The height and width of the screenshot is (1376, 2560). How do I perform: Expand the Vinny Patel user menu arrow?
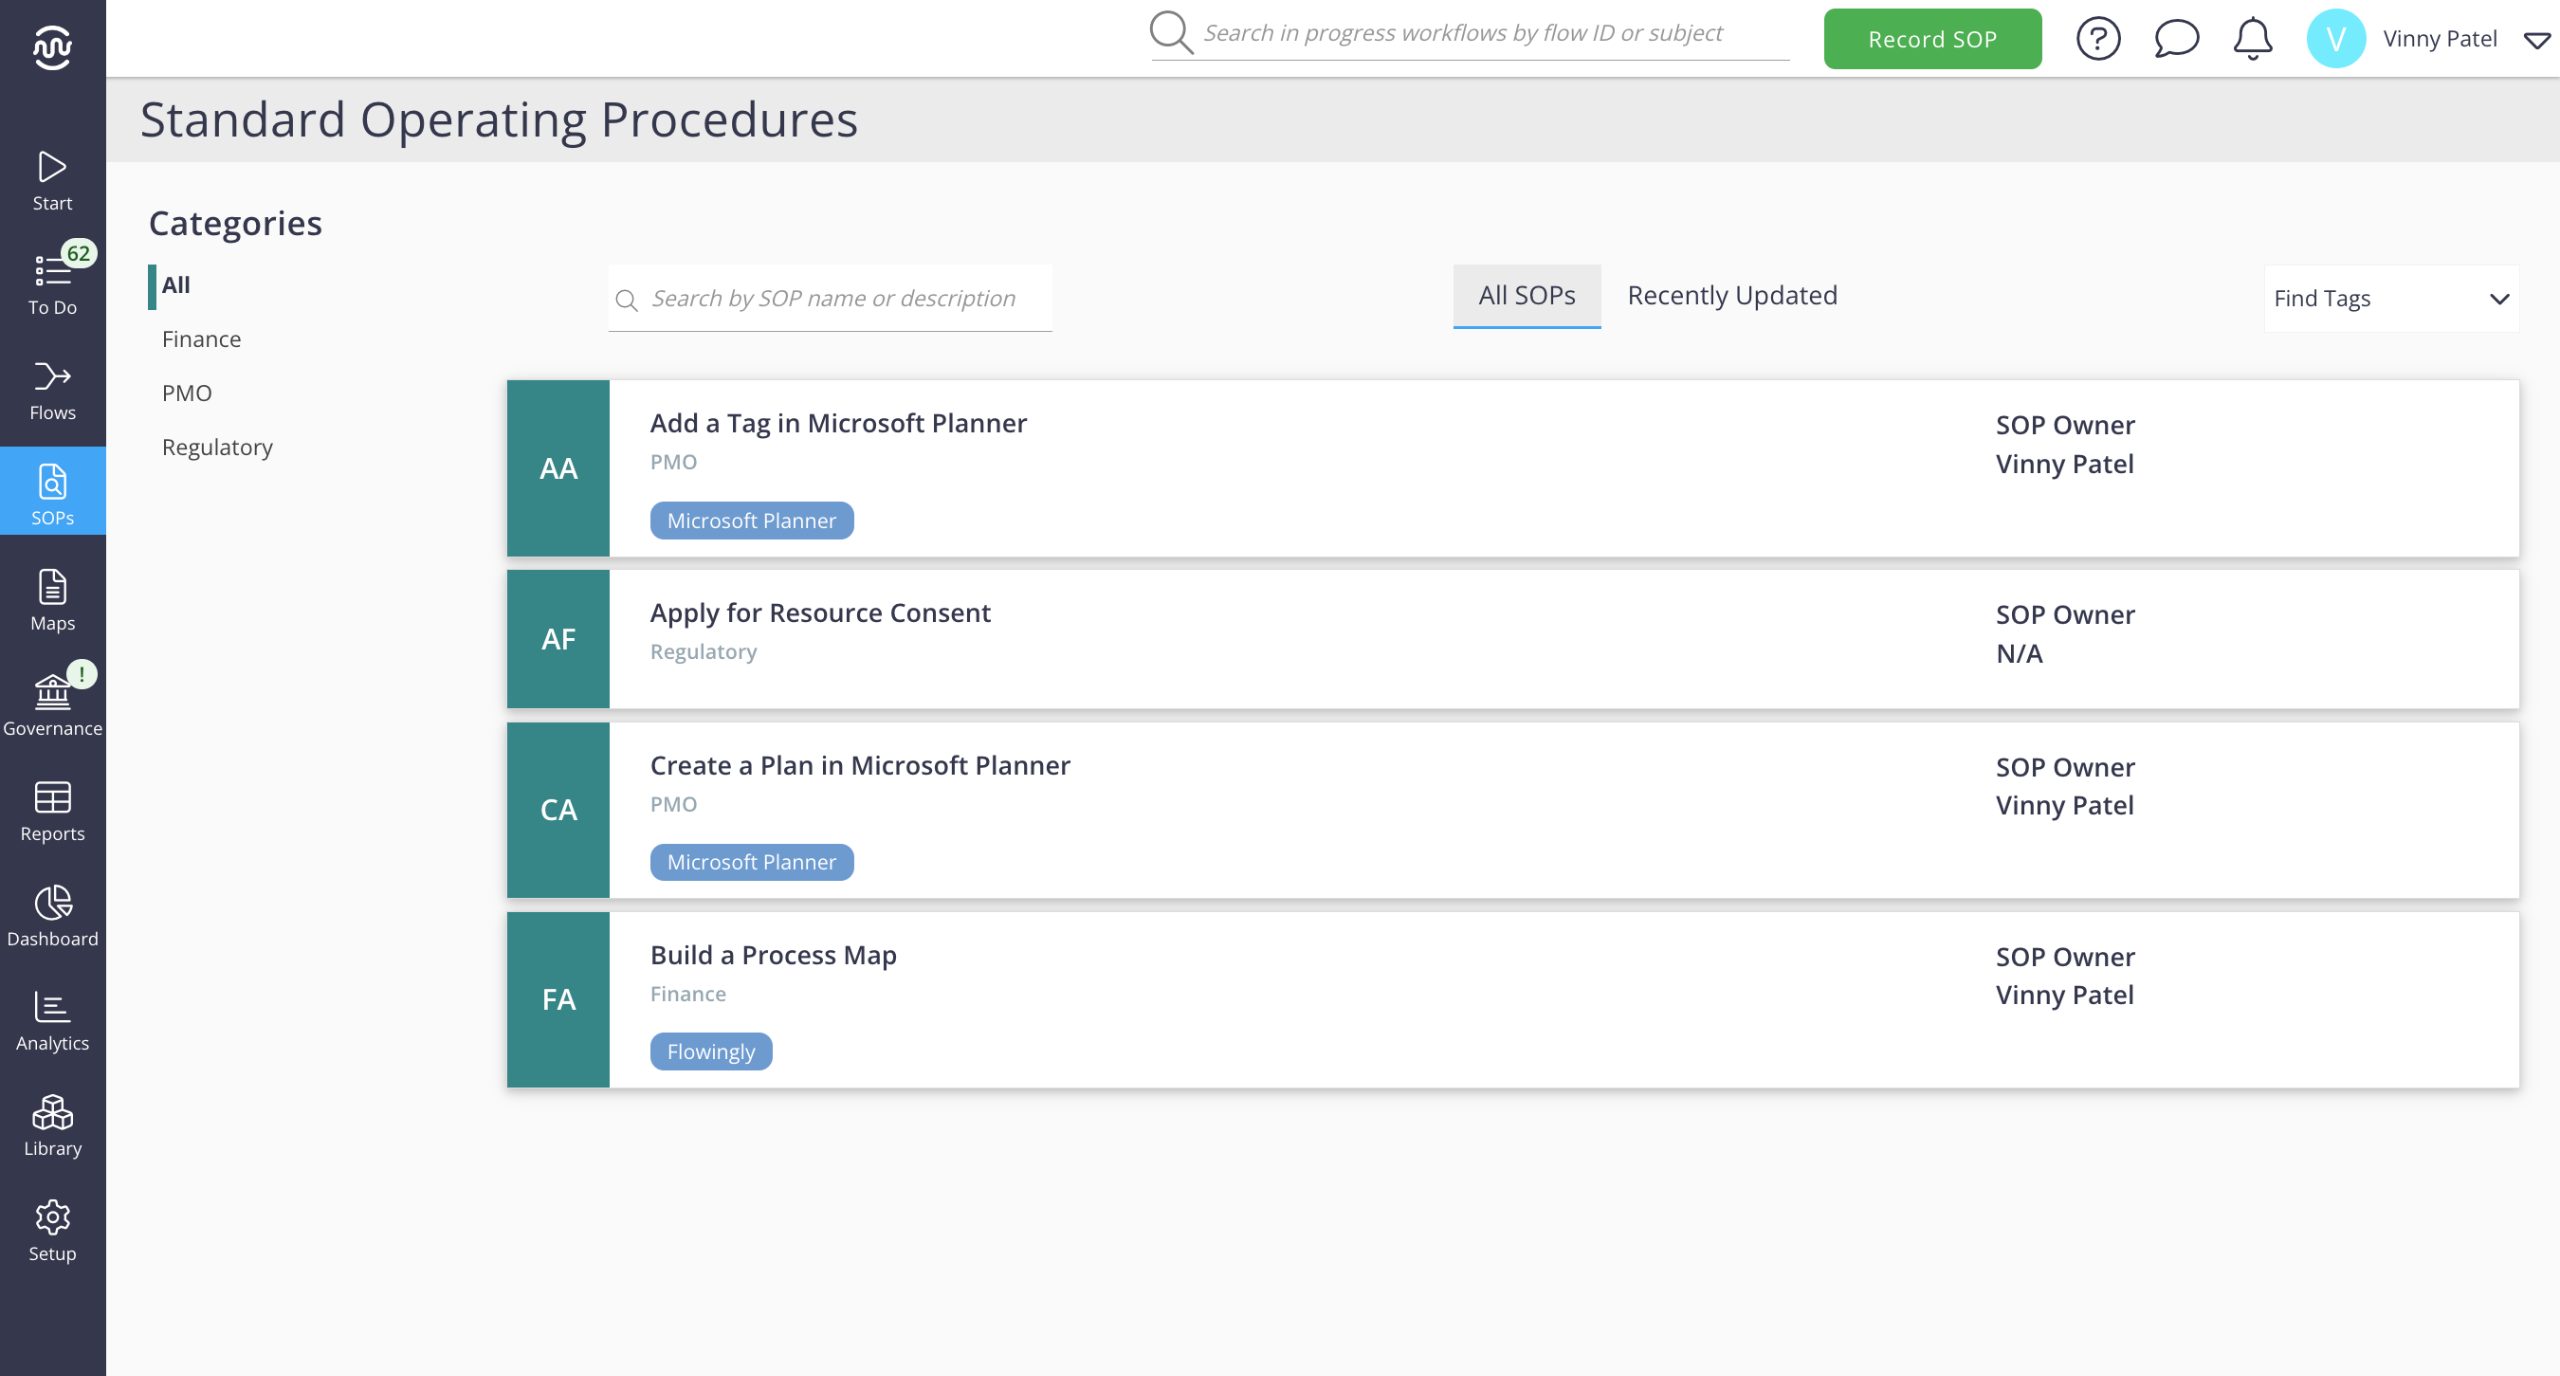coord(2536,40)
